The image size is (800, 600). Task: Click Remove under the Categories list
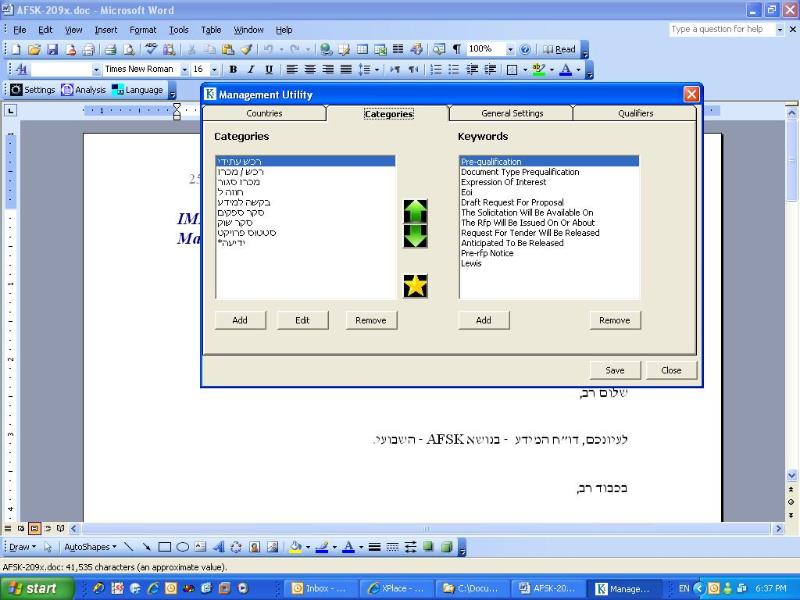(x=371, y=320)
